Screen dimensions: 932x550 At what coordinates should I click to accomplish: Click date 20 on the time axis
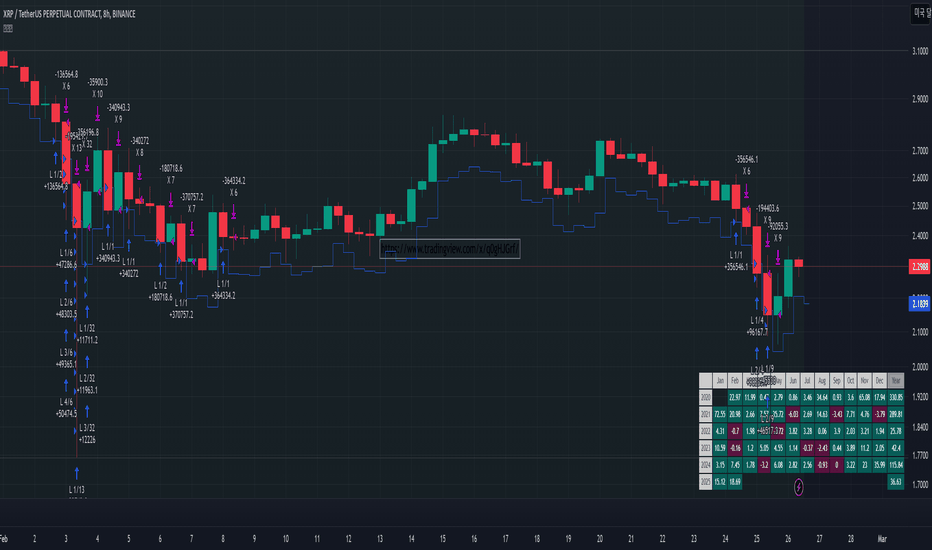(x=599, y=539)
